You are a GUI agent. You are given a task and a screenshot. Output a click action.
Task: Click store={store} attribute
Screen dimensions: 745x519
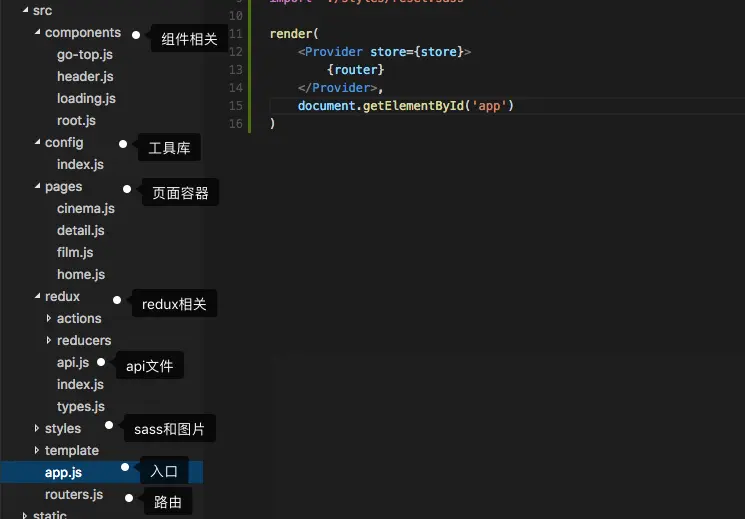click(x=417, y=52)
